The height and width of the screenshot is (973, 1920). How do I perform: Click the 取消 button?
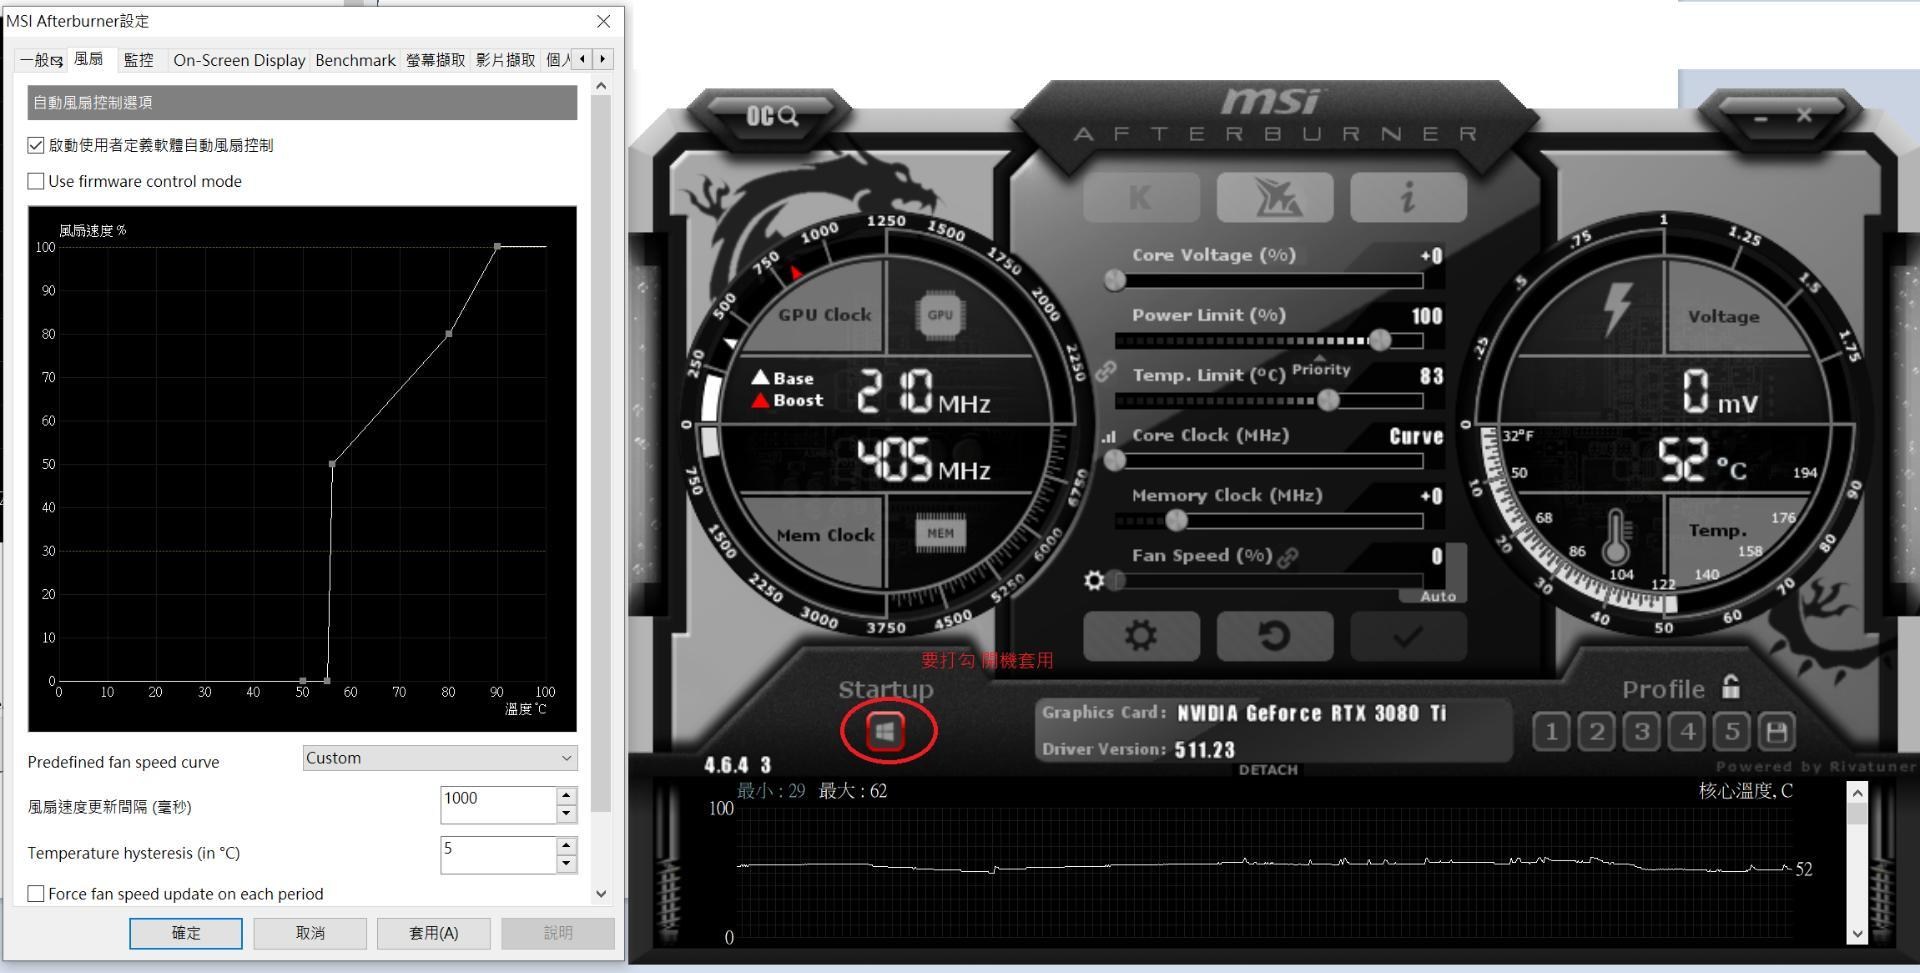click(x=310, y=933)
